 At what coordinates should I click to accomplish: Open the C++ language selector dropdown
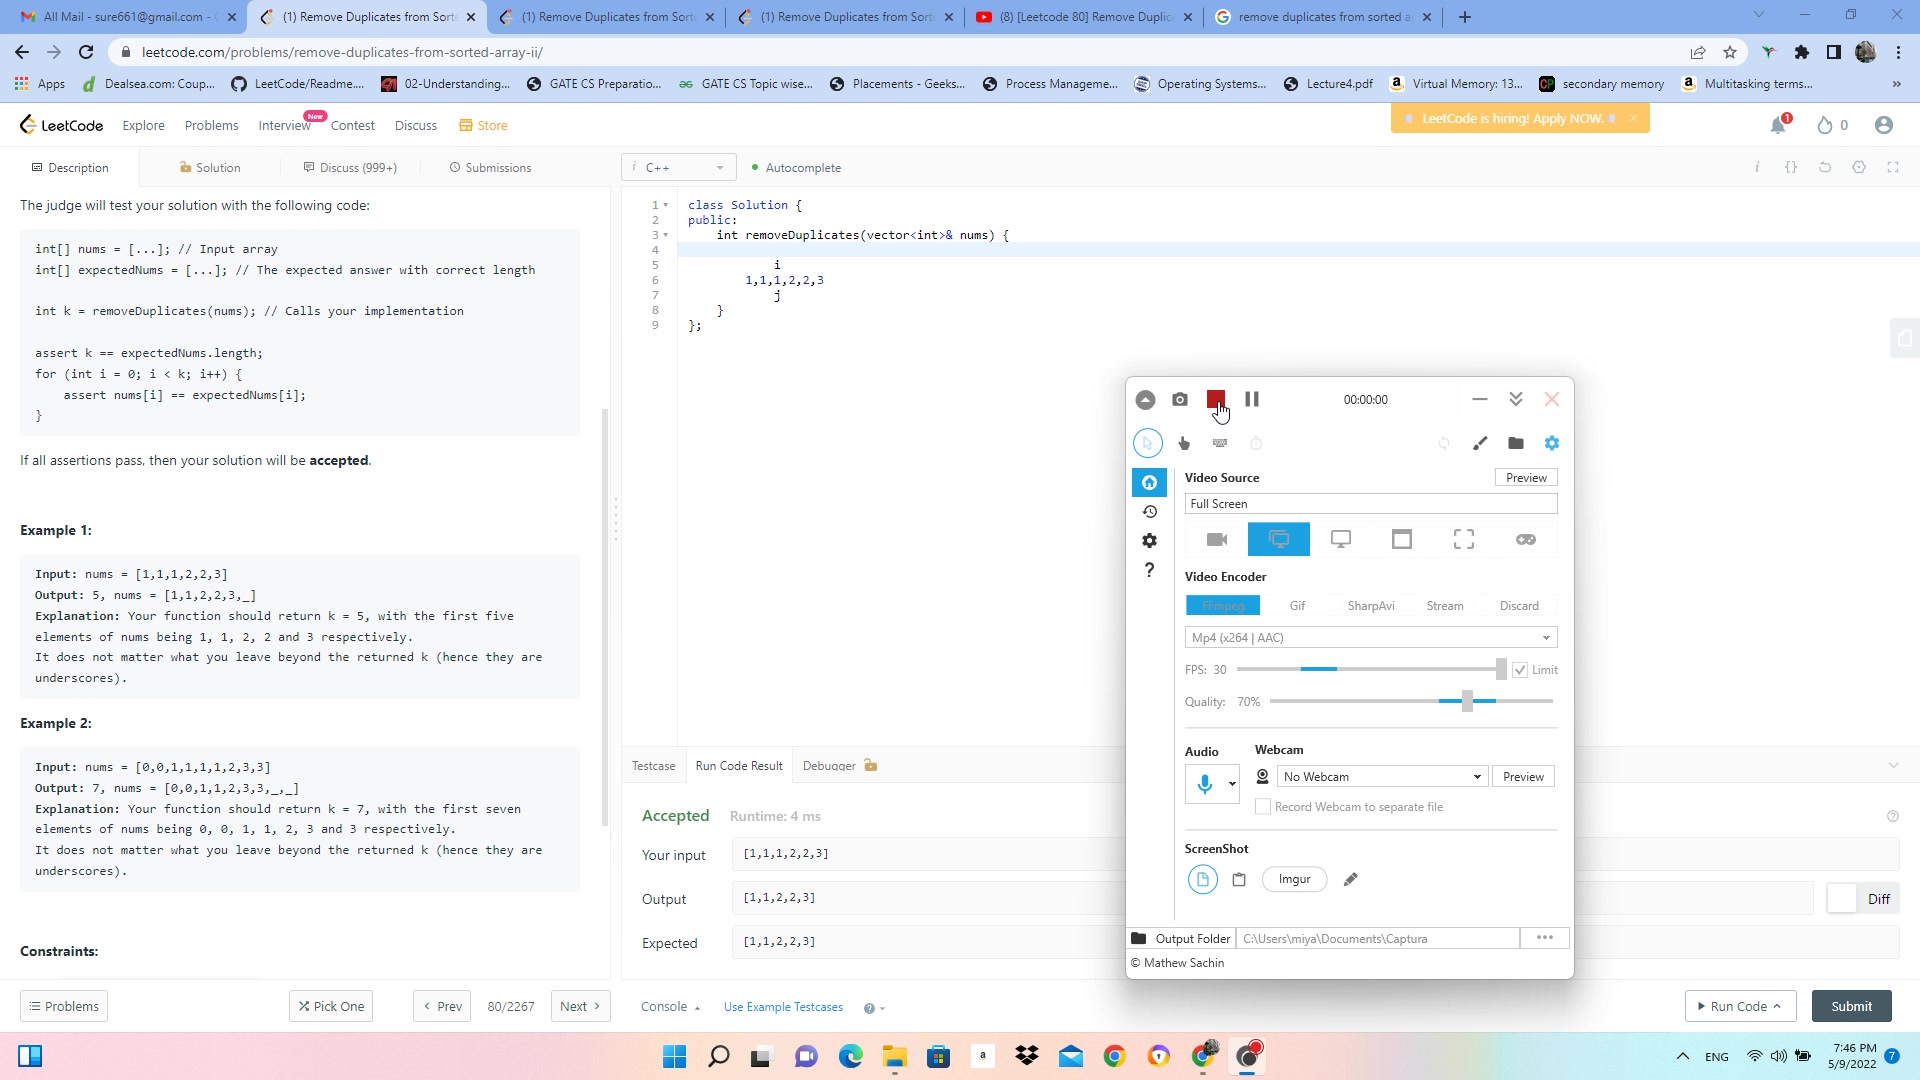pyautogui.click(x=679, y=168)
